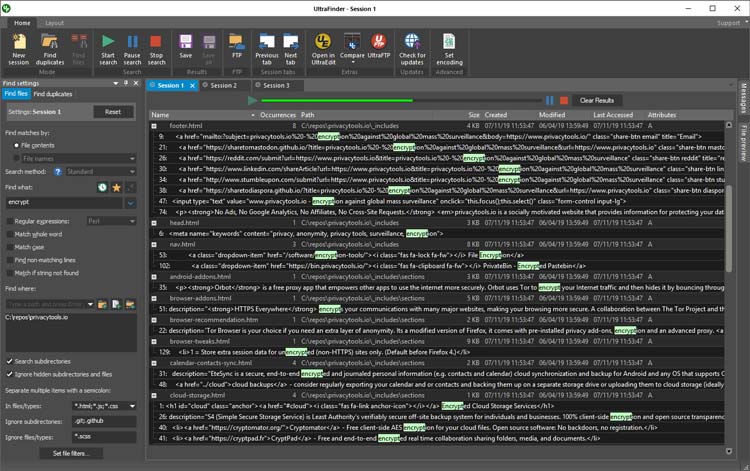Click the Set file filters button

pos(71,453)
